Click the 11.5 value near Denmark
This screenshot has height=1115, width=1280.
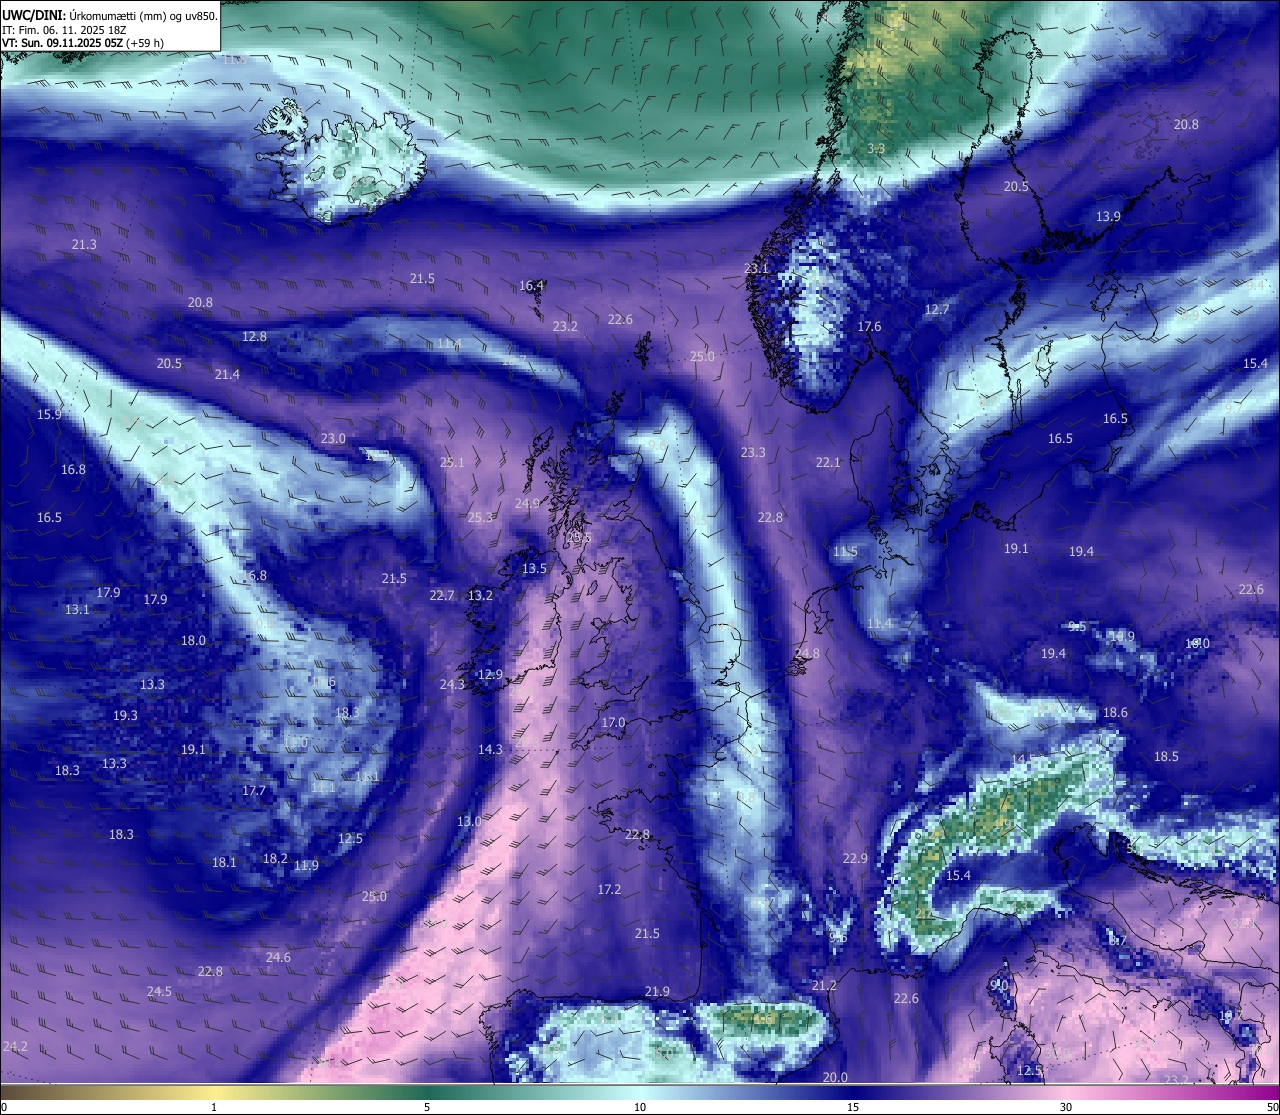pos(845,551)
